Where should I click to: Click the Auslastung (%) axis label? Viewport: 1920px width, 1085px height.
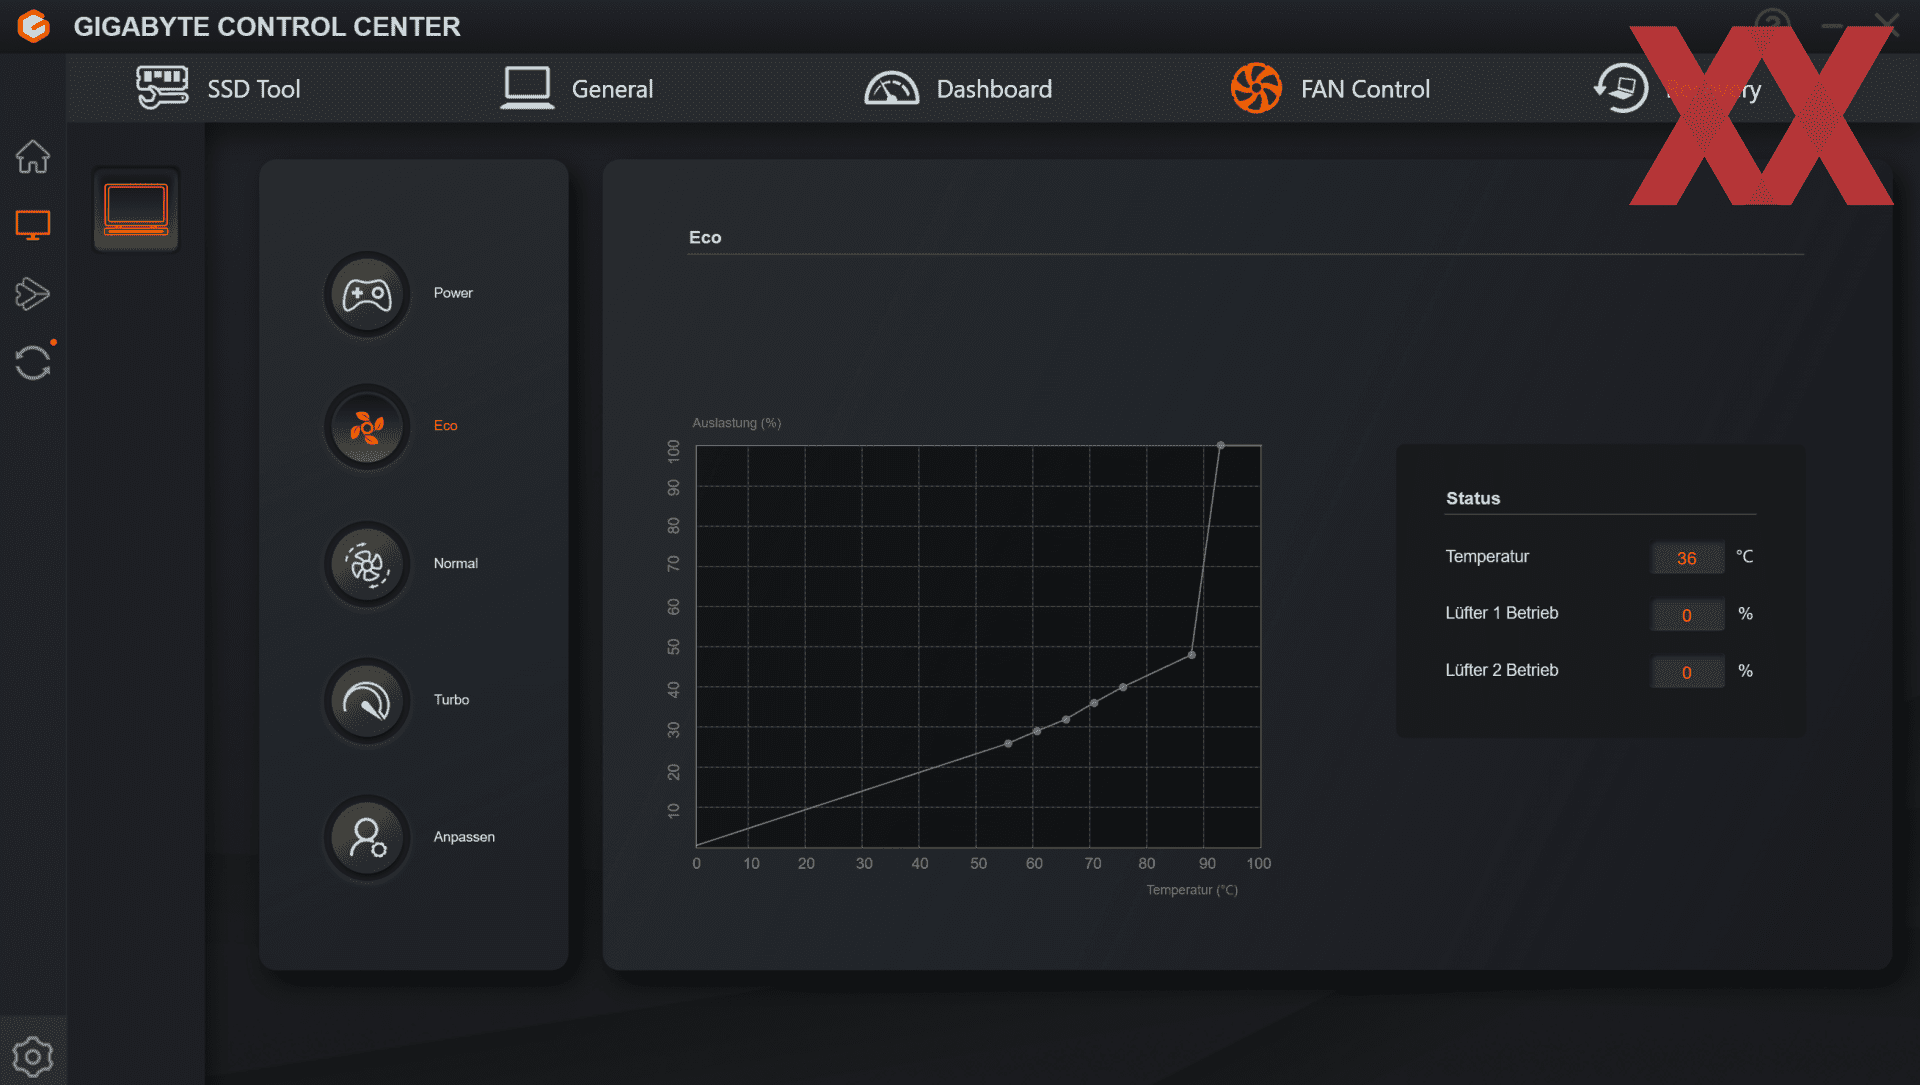tap(737, 423)
